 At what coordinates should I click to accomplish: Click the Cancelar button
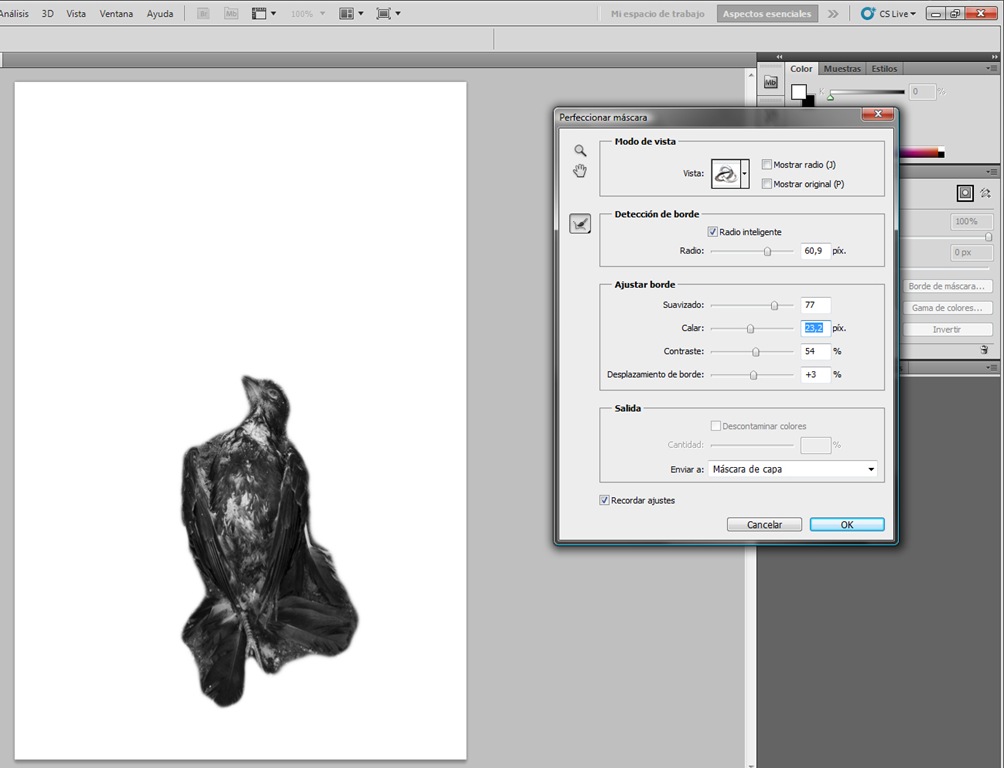[x=765, y=525]
